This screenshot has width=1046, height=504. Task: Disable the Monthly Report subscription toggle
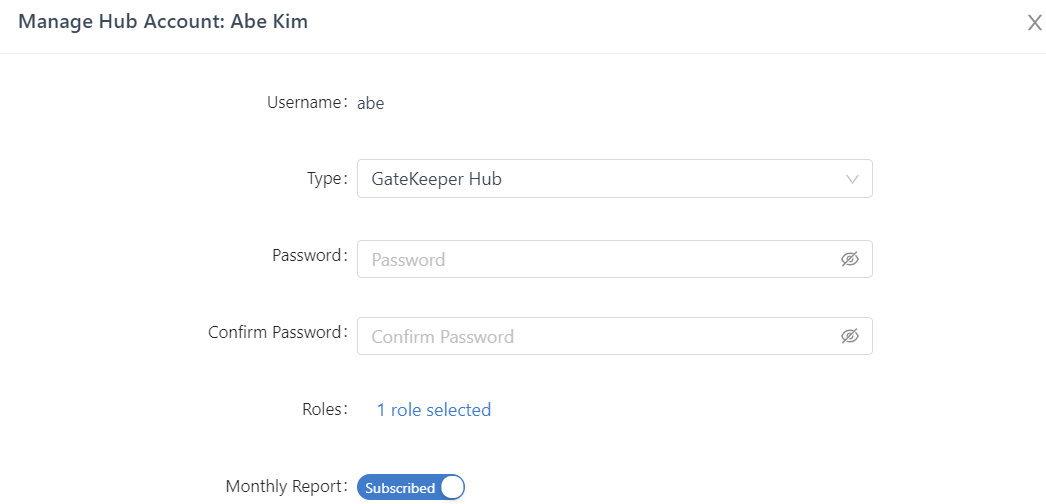[x=411, y=488]
